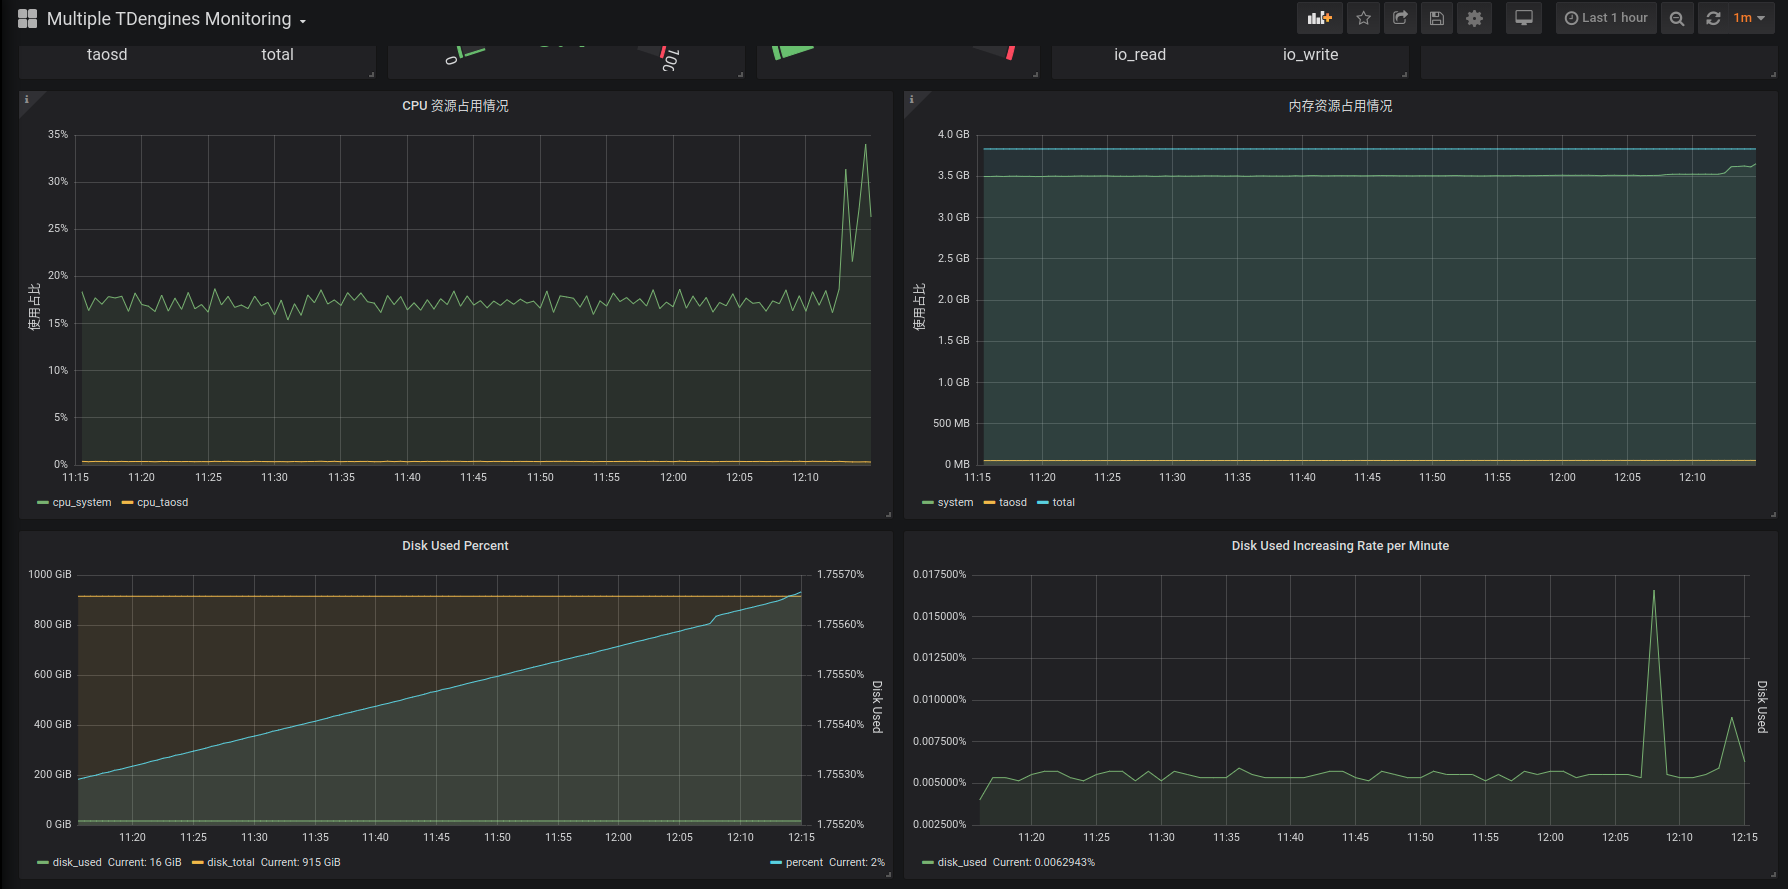Cycle view mode with monitor icon
Image resolution: width=1788 pixels, height=889 pixels.
pos(1524,18)
